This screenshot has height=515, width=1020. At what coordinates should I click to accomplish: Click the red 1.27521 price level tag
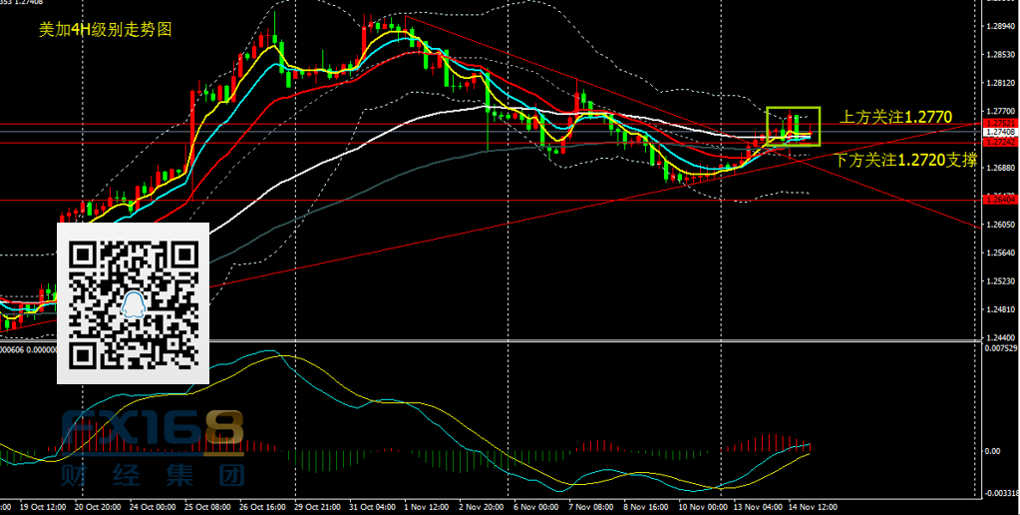(x=1000, y=123)
